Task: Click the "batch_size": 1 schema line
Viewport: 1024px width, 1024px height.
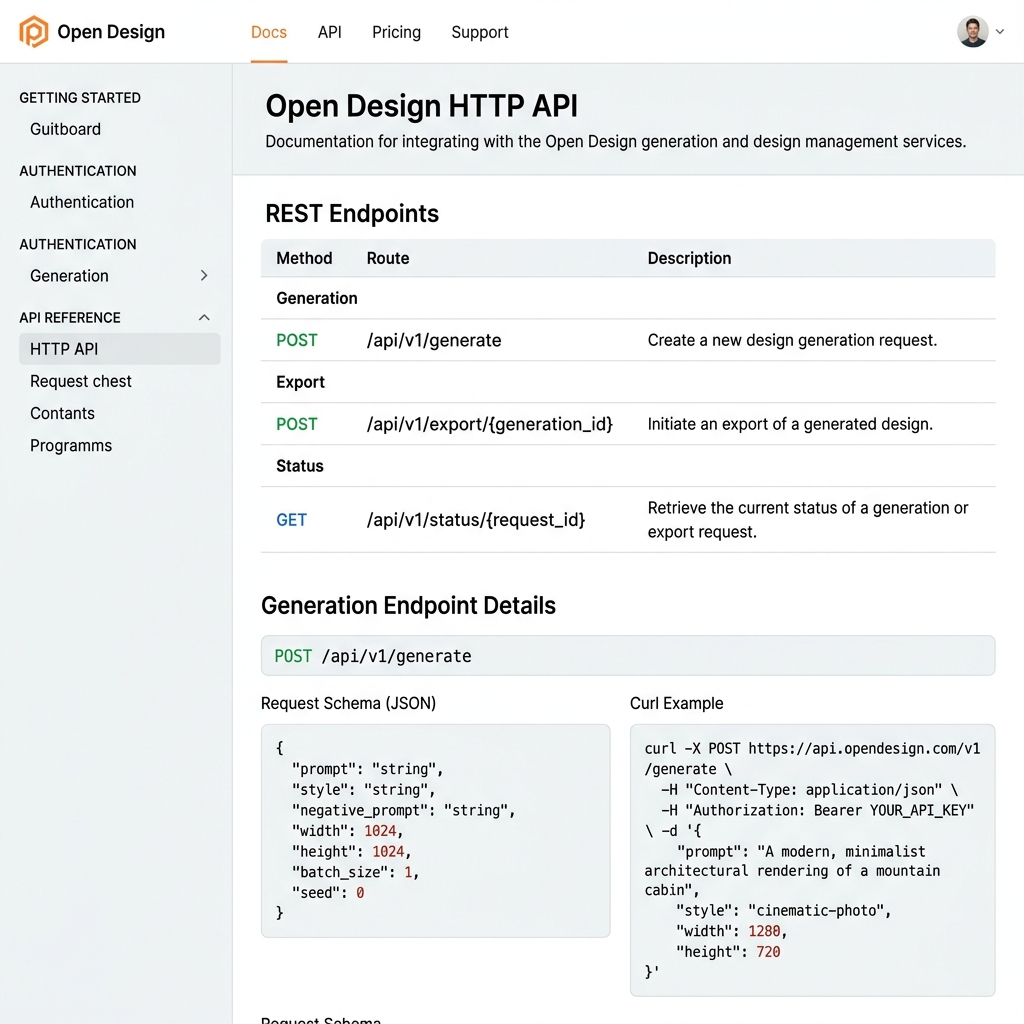Action: (355, 872)
